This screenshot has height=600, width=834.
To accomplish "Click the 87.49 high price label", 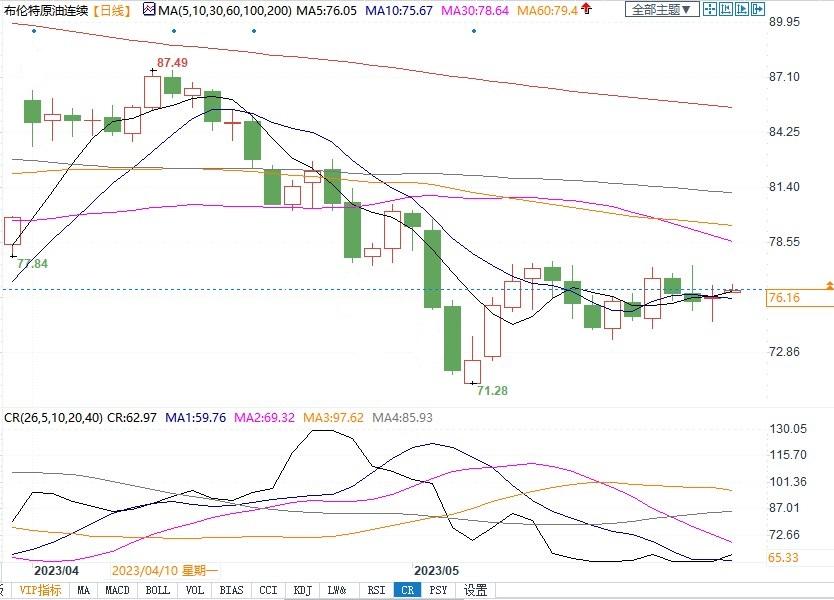I will click(x=172, y=63).
